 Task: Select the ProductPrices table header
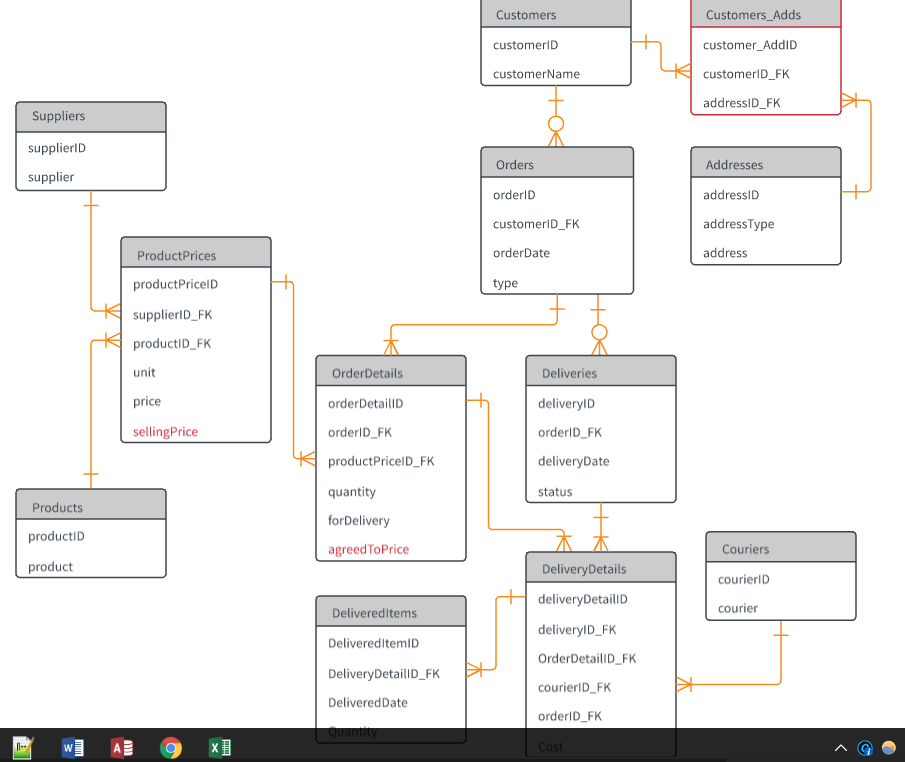click(196, 252)
